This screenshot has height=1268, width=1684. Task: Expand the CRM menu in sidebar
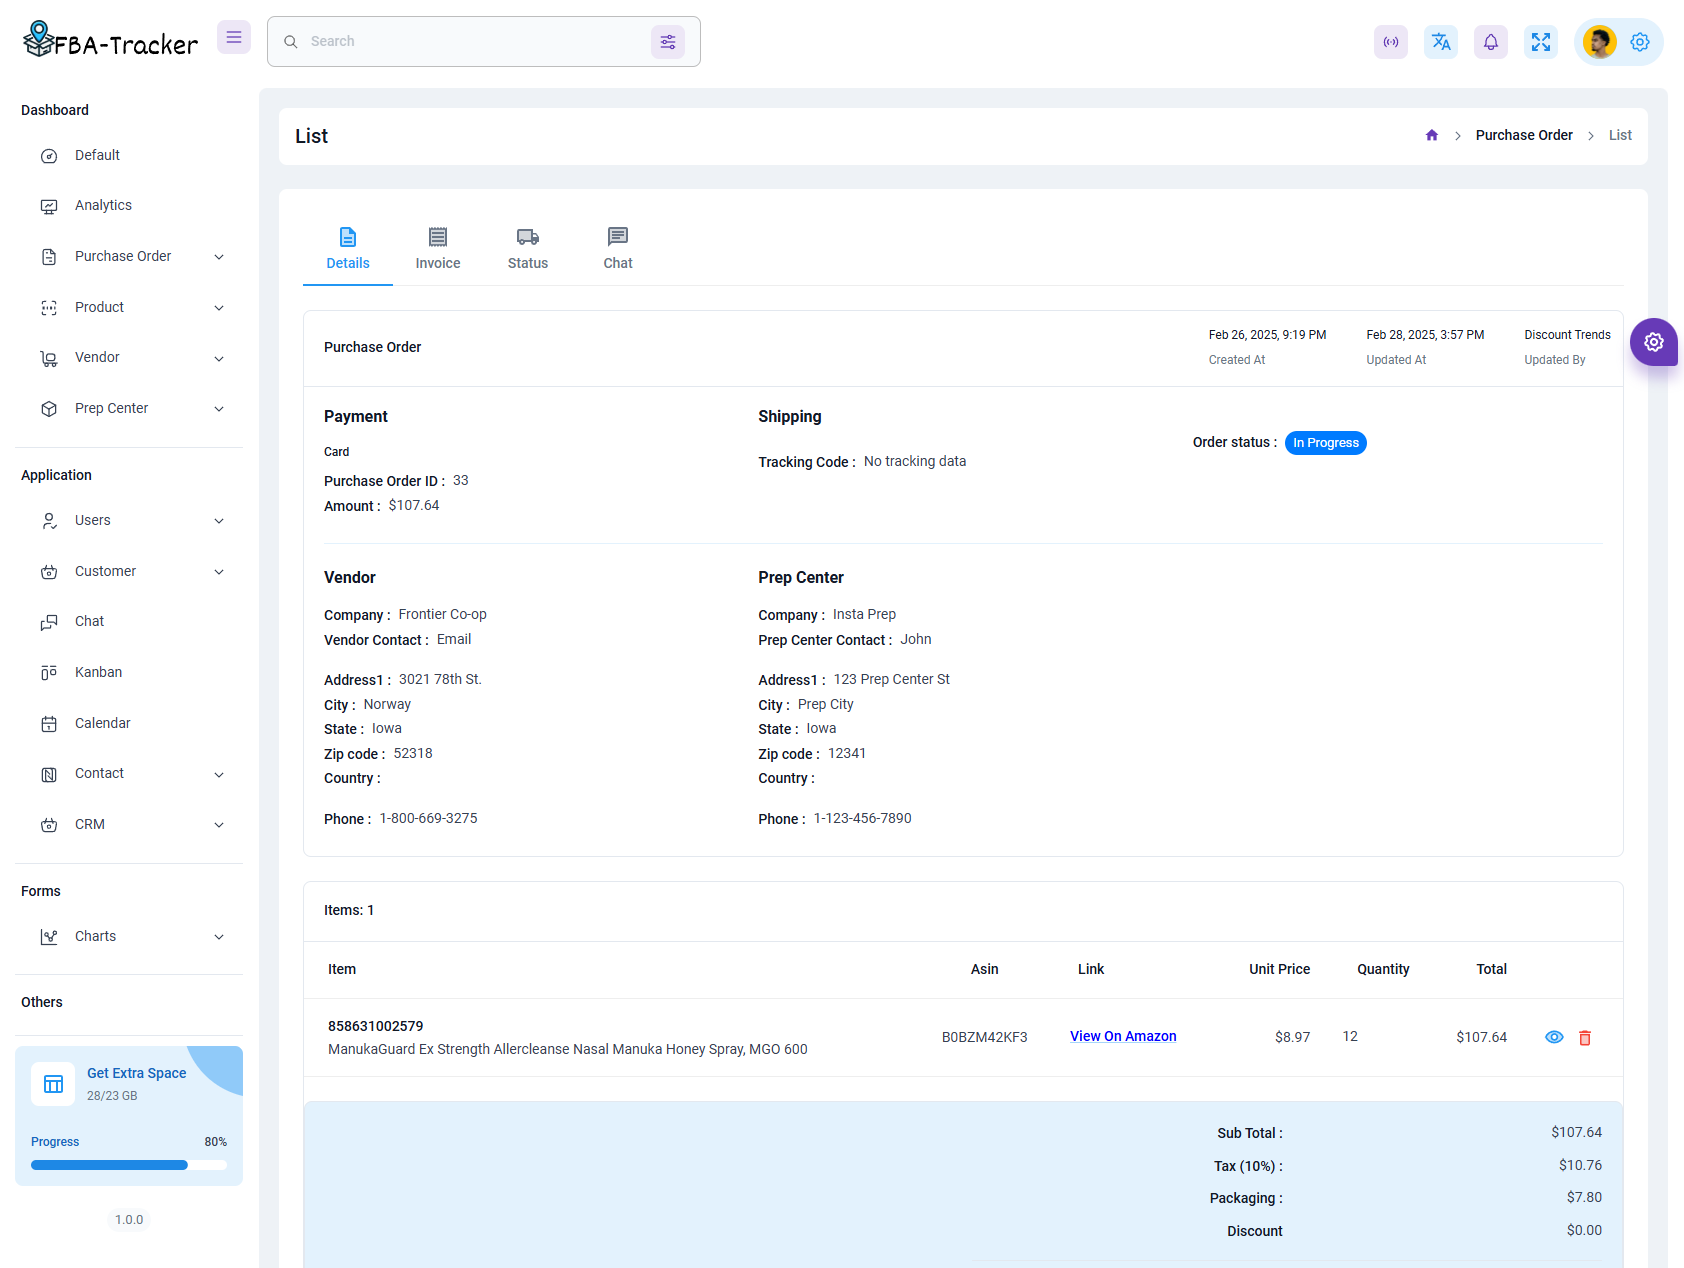pyautogui.click(x=89, y=824)
